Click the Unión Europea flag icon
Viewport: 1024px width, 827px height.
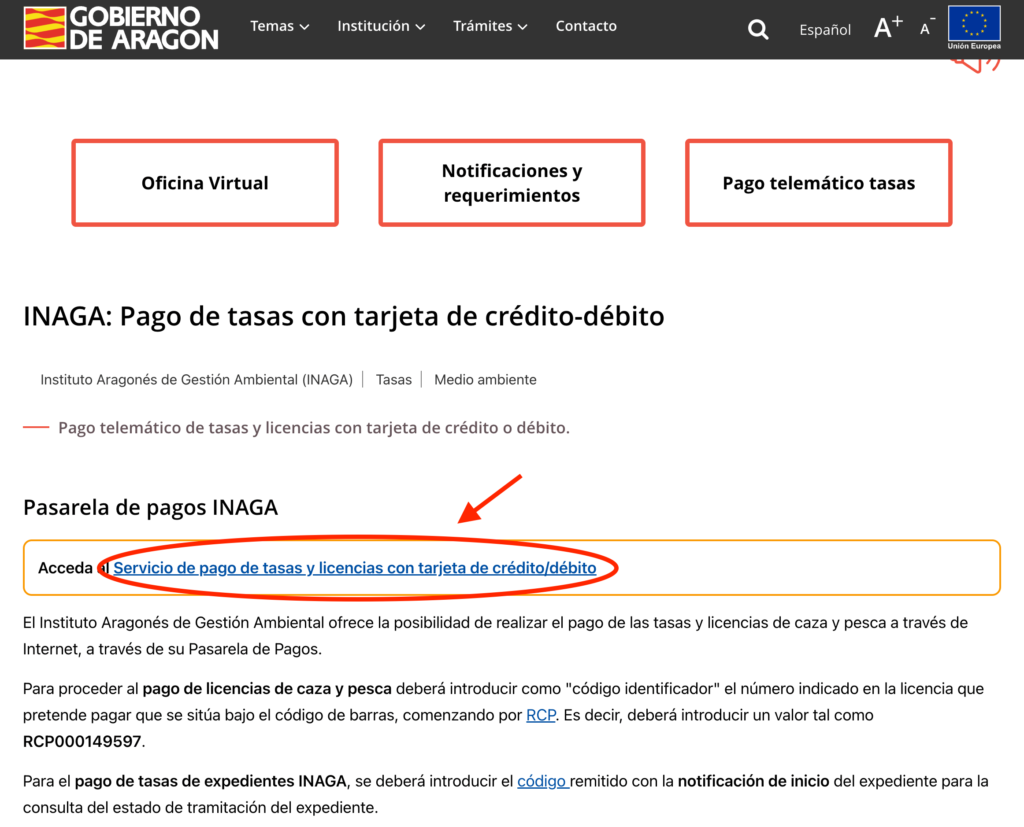click(974, 27)
